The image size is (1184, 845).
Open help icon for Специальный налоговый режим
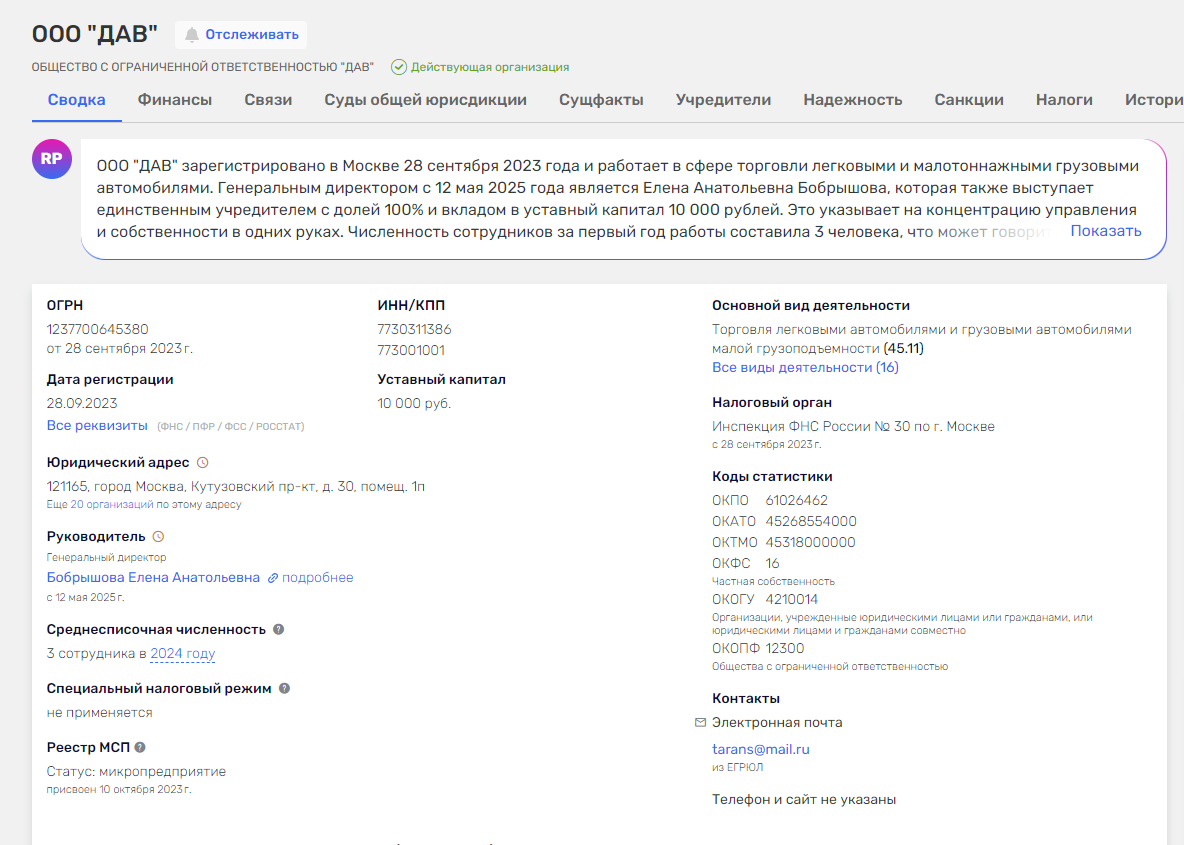point(284,689)
